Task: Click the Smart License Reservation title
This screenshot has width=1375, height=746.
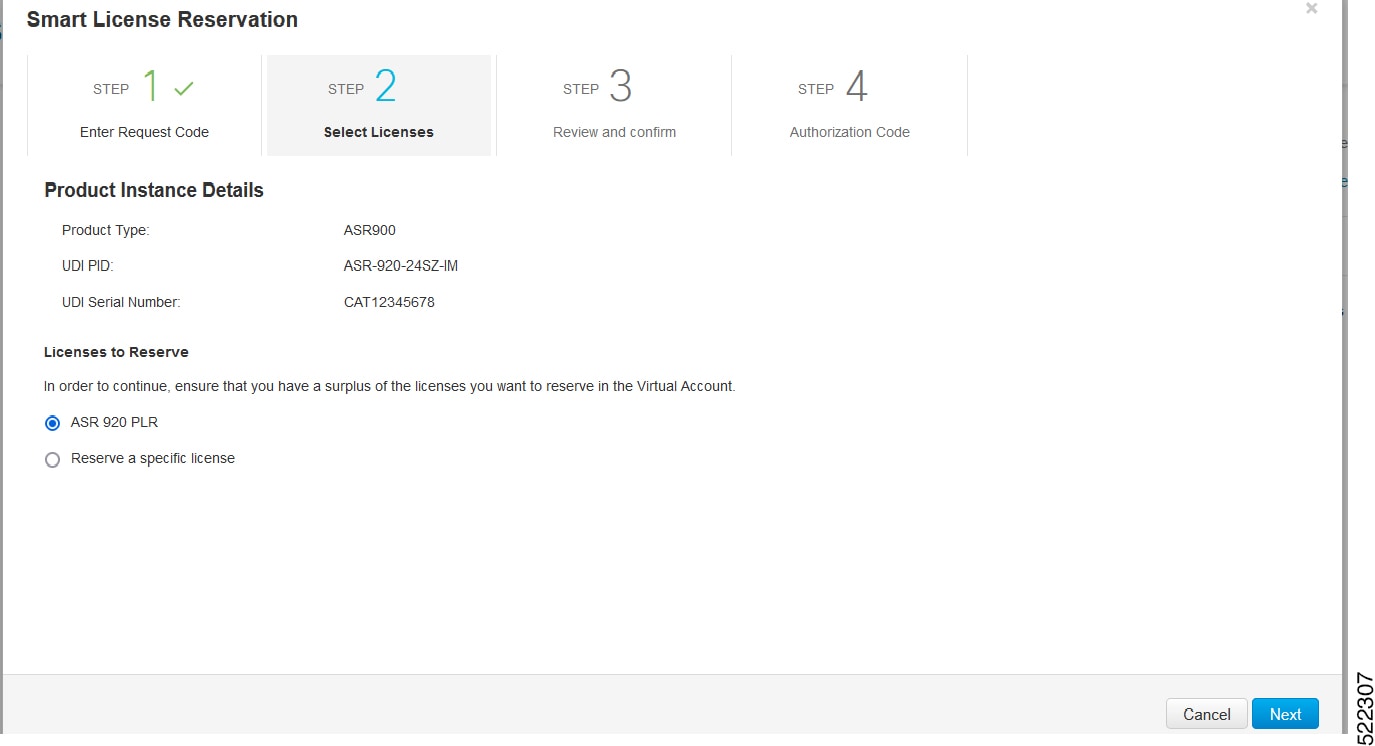Action: tap(162, 19)
